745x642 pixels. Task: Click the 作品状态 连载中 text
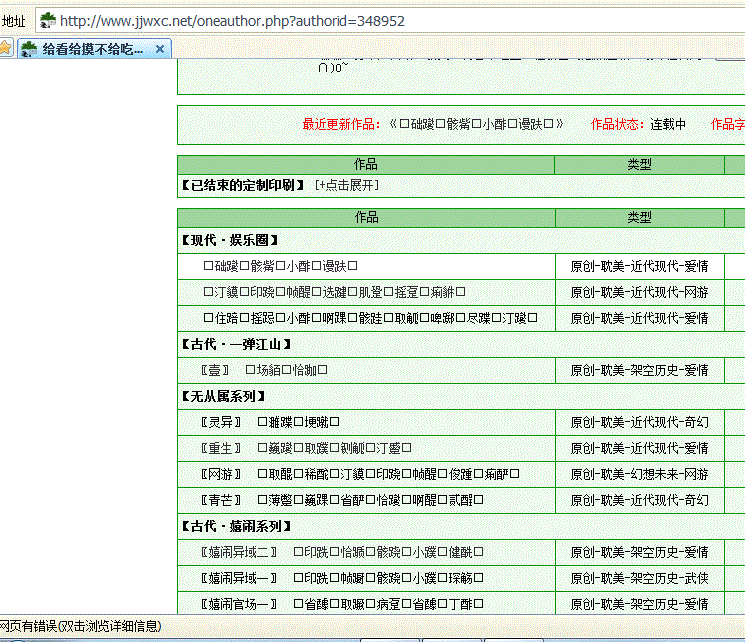coord(638,125)
